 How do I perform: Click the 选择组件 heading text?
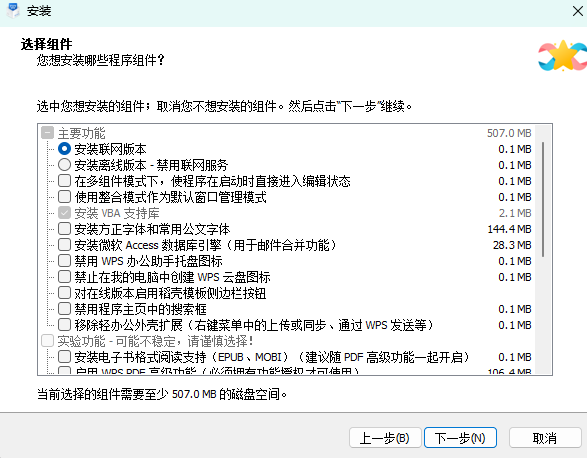(46, 44)
